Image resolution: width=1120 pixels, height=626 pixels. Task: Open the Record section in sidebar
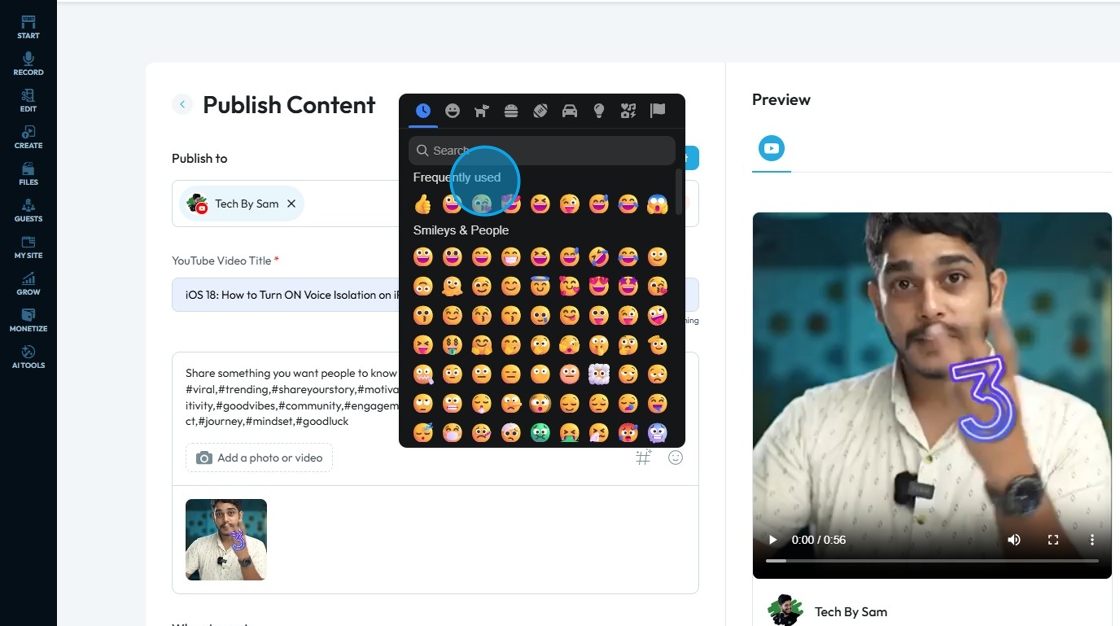[29, 63]
